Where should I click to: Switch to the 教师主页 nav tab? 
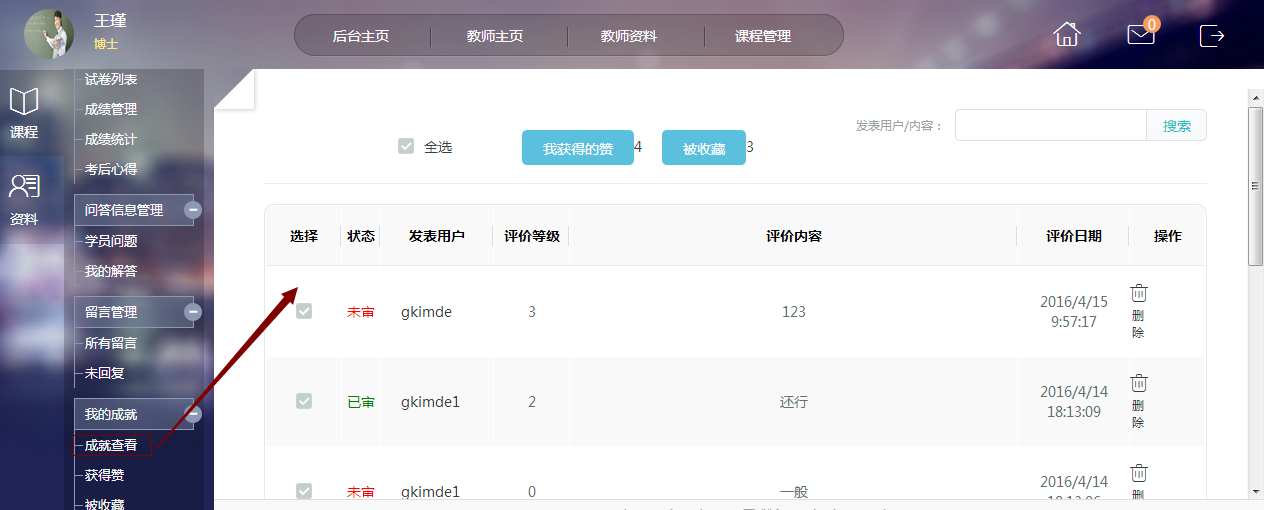pos(495,36)
